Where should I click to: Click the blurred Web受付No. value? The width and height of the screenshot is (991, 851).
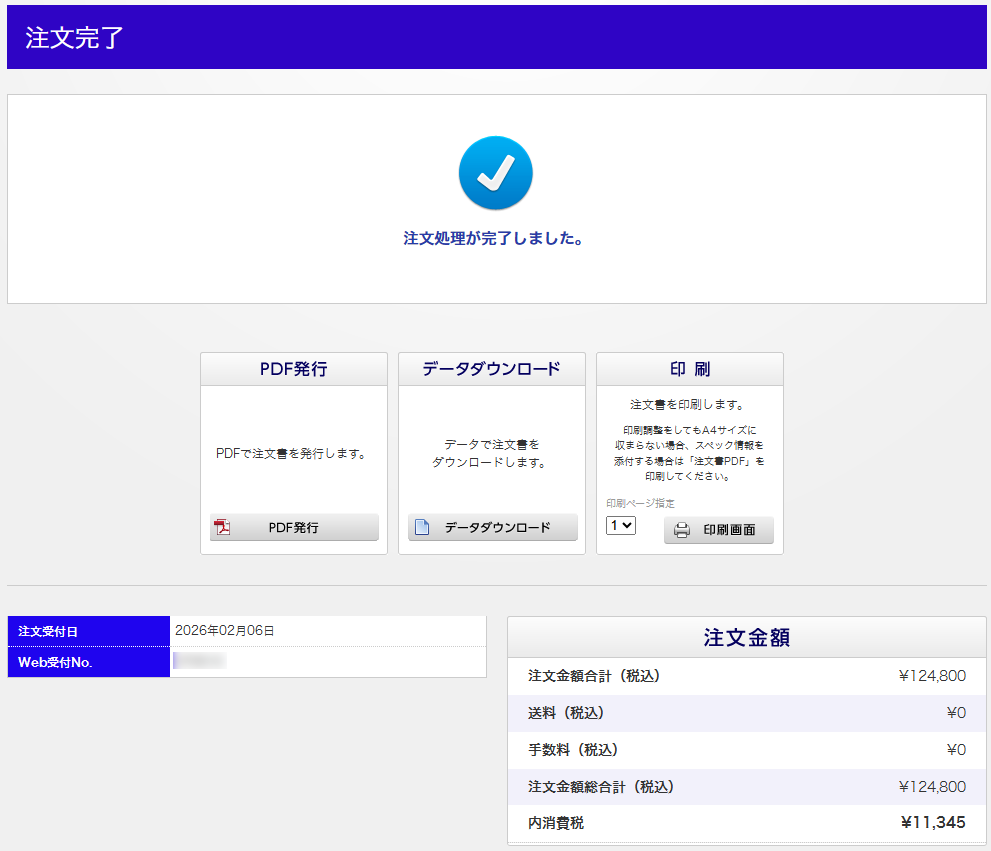(x=199, y=661)
